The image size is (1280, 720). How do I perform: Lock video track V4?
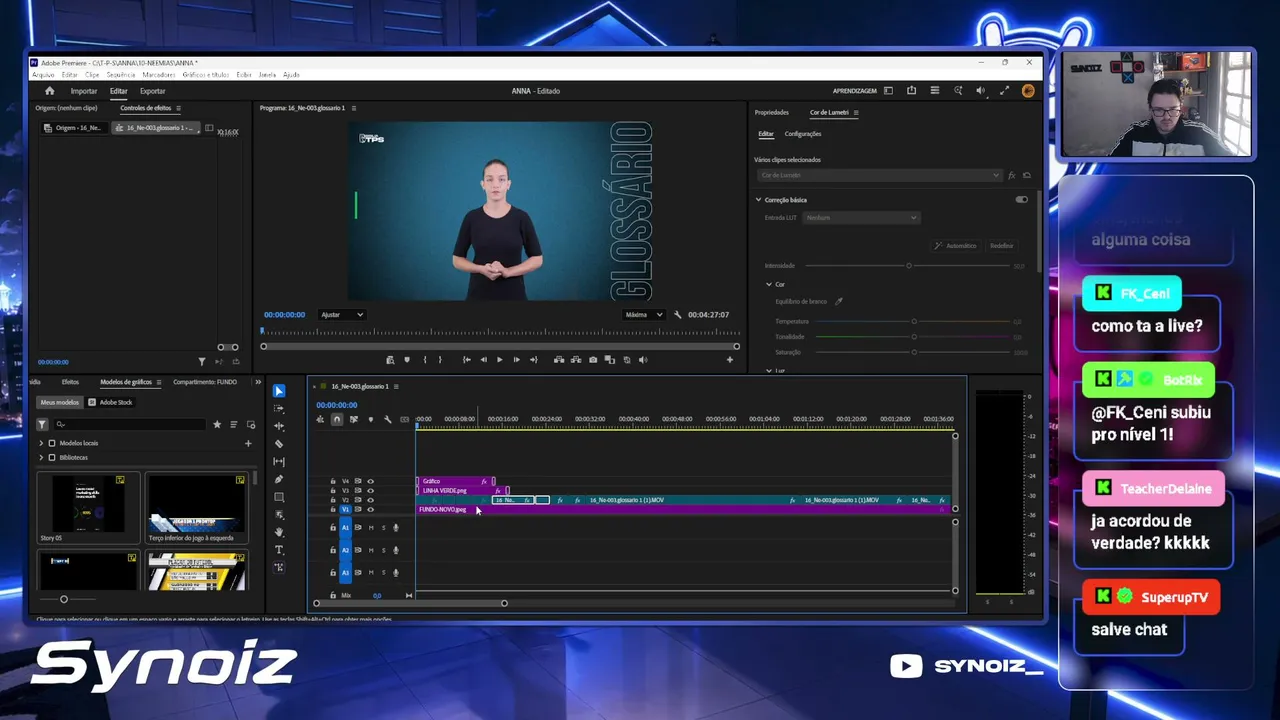point(333,481)
